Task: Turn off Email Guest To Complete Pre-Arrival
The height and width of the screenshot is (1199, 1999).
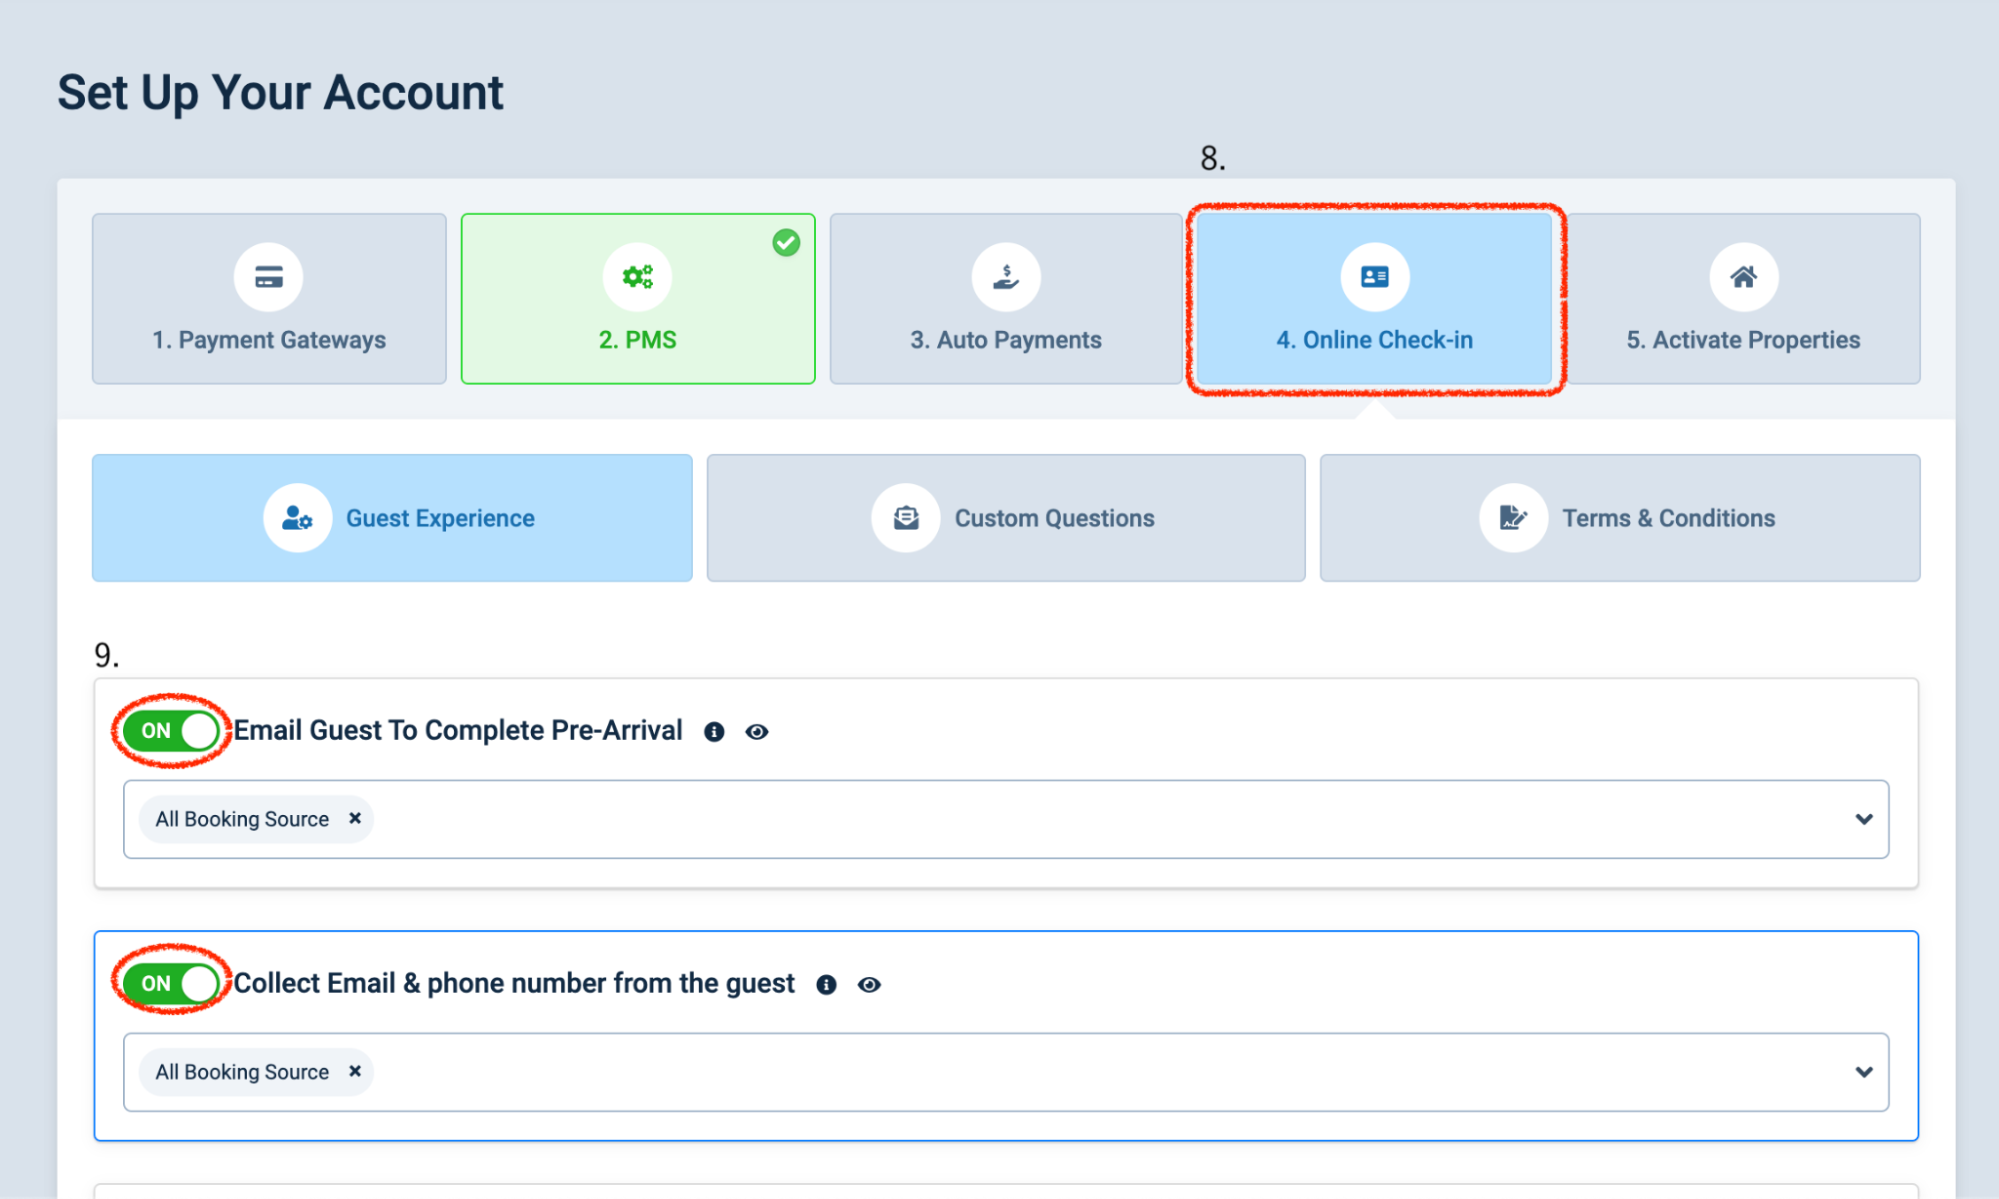Action: [x=172, y=731]
